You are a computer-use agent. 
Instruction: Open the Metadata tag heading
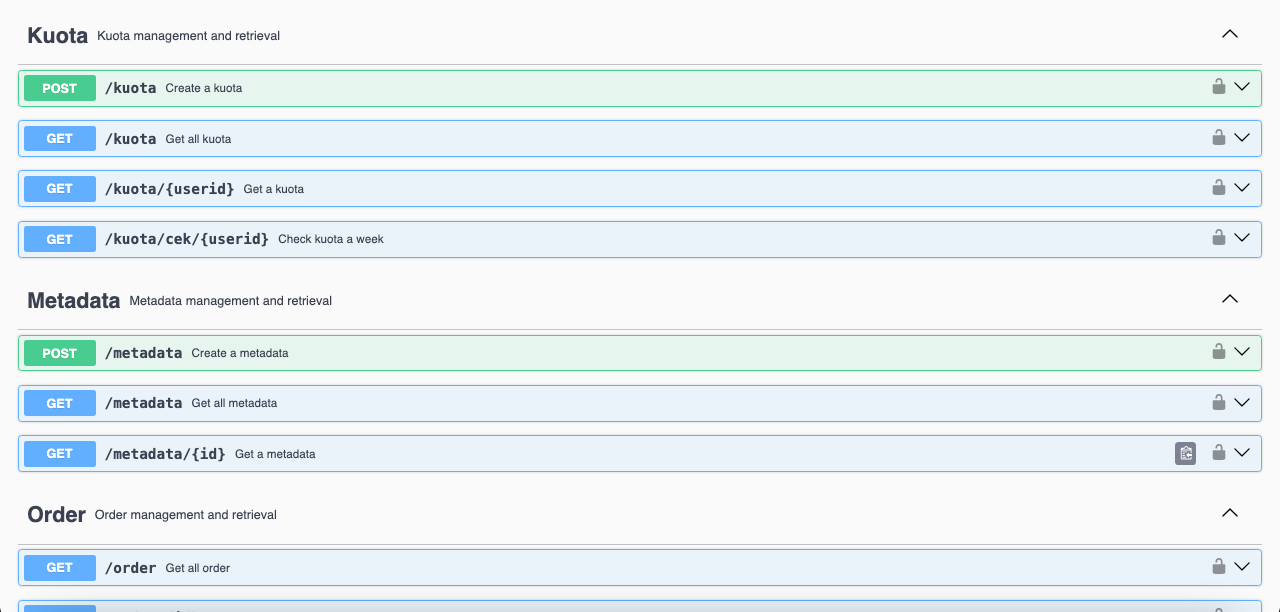point(73,300)
